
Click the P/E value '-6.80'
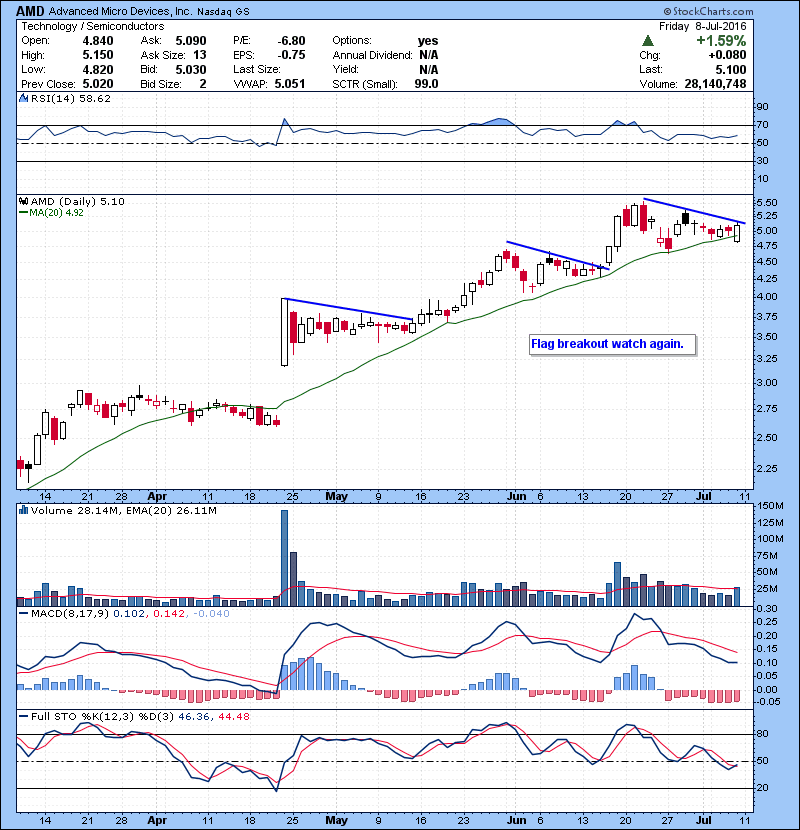click(x=292, y=41)
